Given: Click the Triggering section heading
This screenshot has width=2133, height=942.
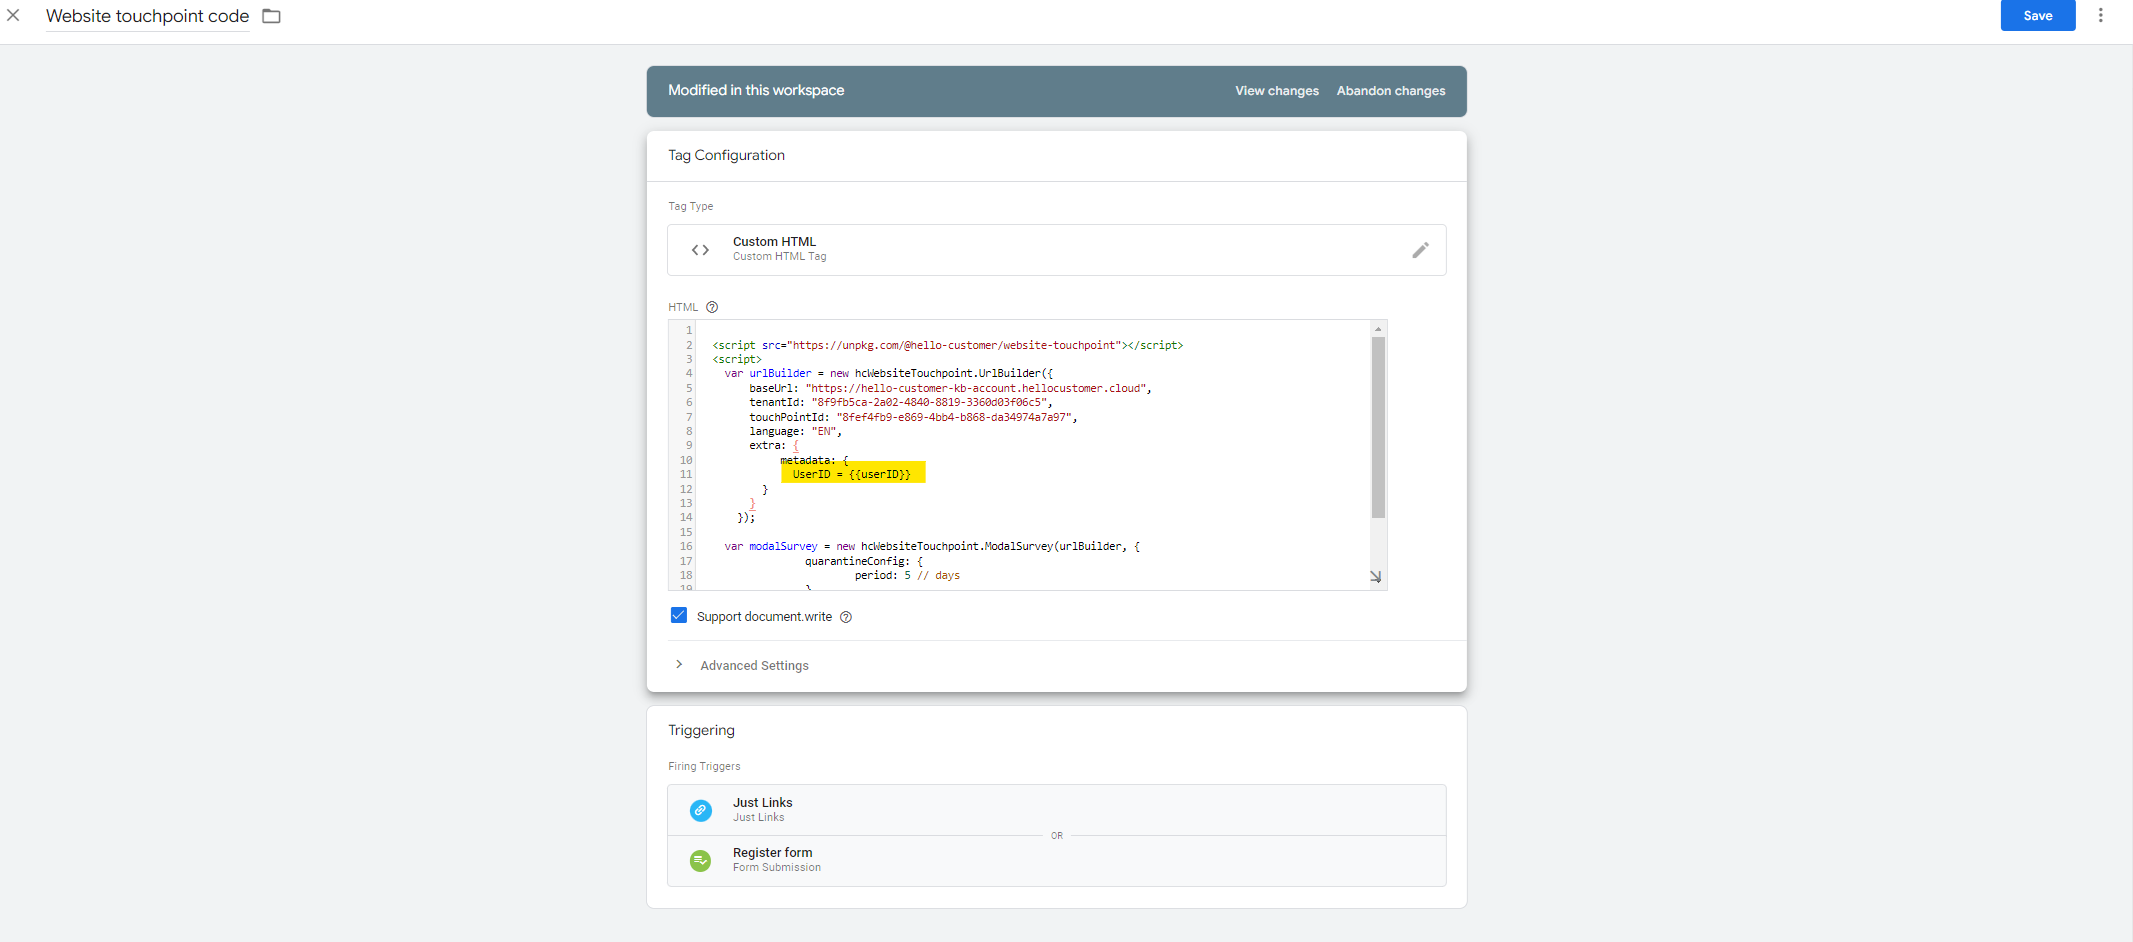Looking at the screenshot, I should [701, 730].
